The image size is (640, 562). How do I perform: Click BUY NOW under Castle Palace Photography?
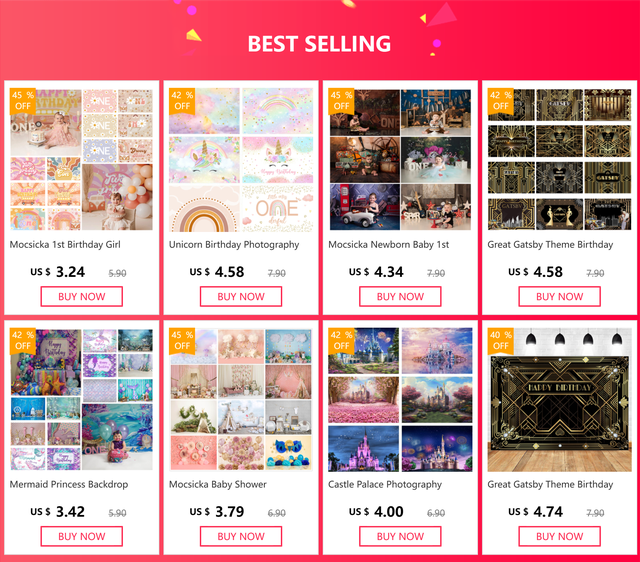click(x=400, y=536)
